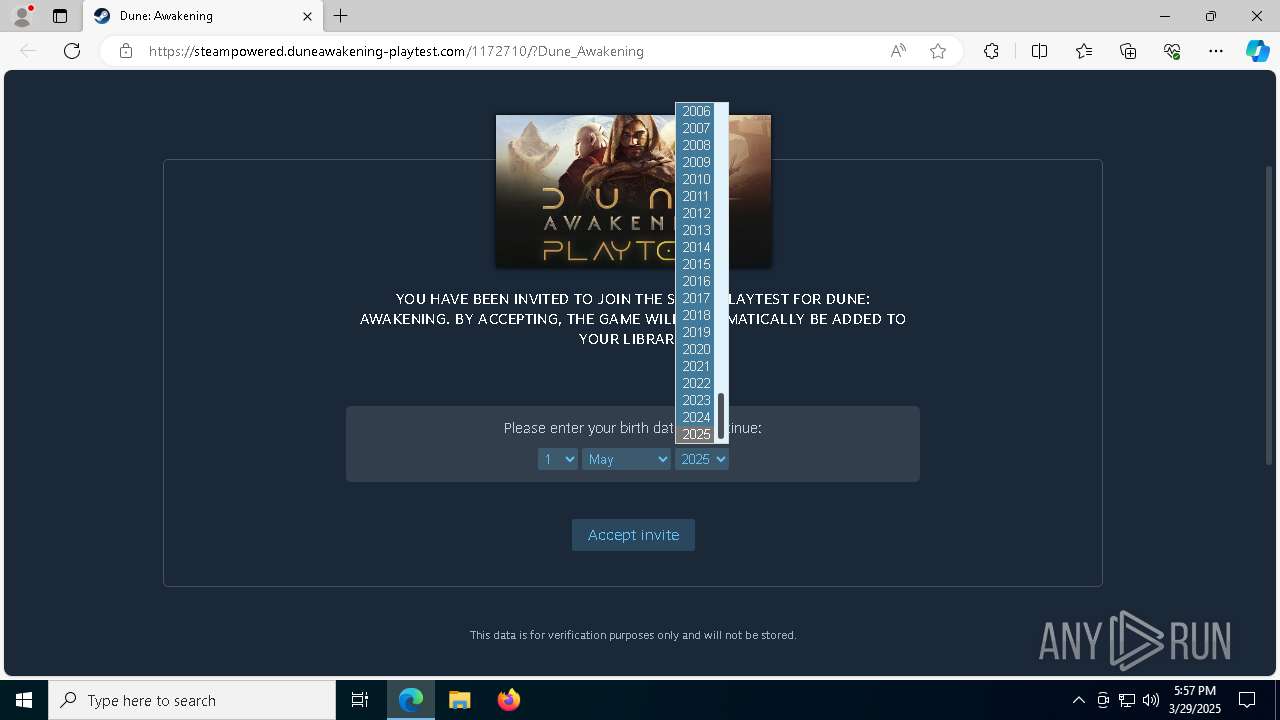Open tab actions menu icon
Image resolution: width=1280 pixels, height=720 pixels.
click(x=60, y=16)
